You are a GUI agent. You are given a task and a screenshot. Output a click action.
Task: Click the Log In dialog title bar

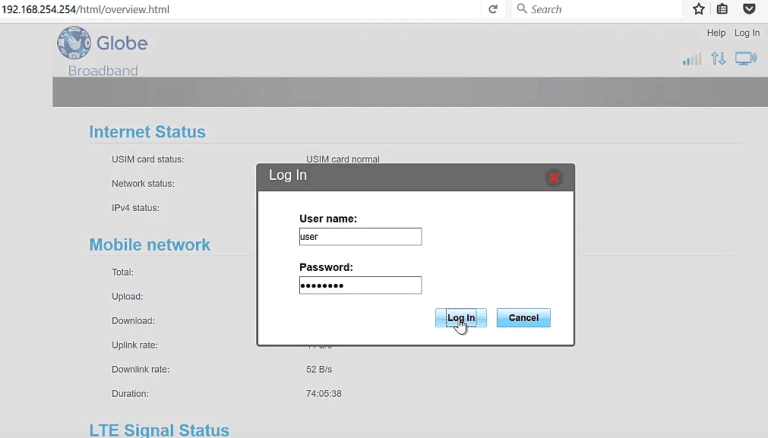point(415,177)
